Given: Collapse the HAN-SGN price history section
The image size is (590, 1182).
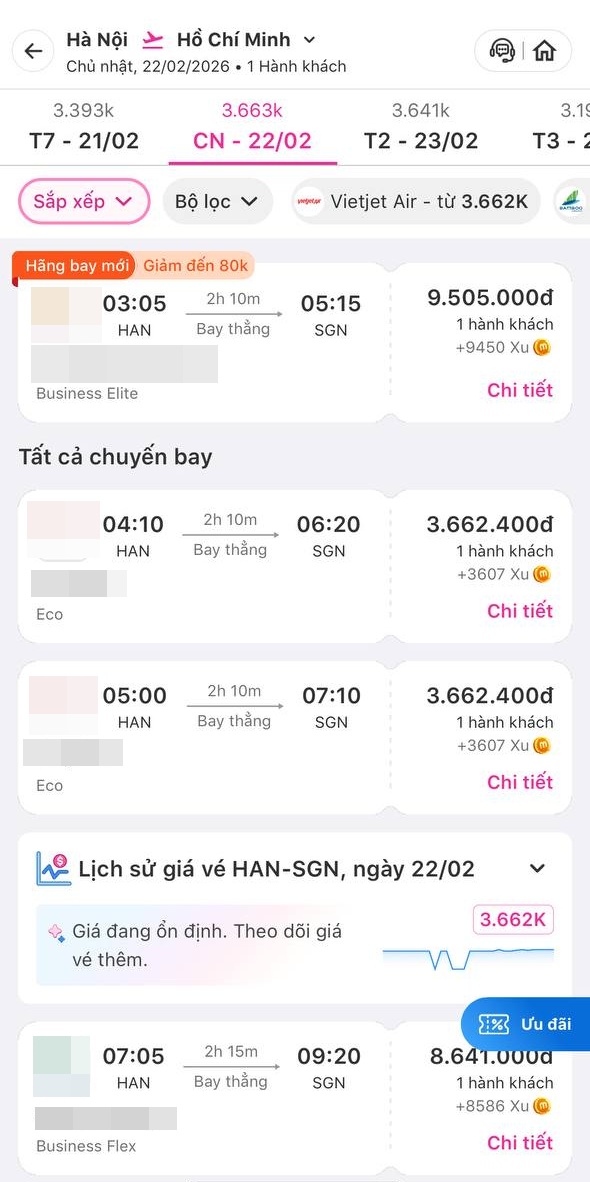Looking at the screenshot, I should (537, 868).
